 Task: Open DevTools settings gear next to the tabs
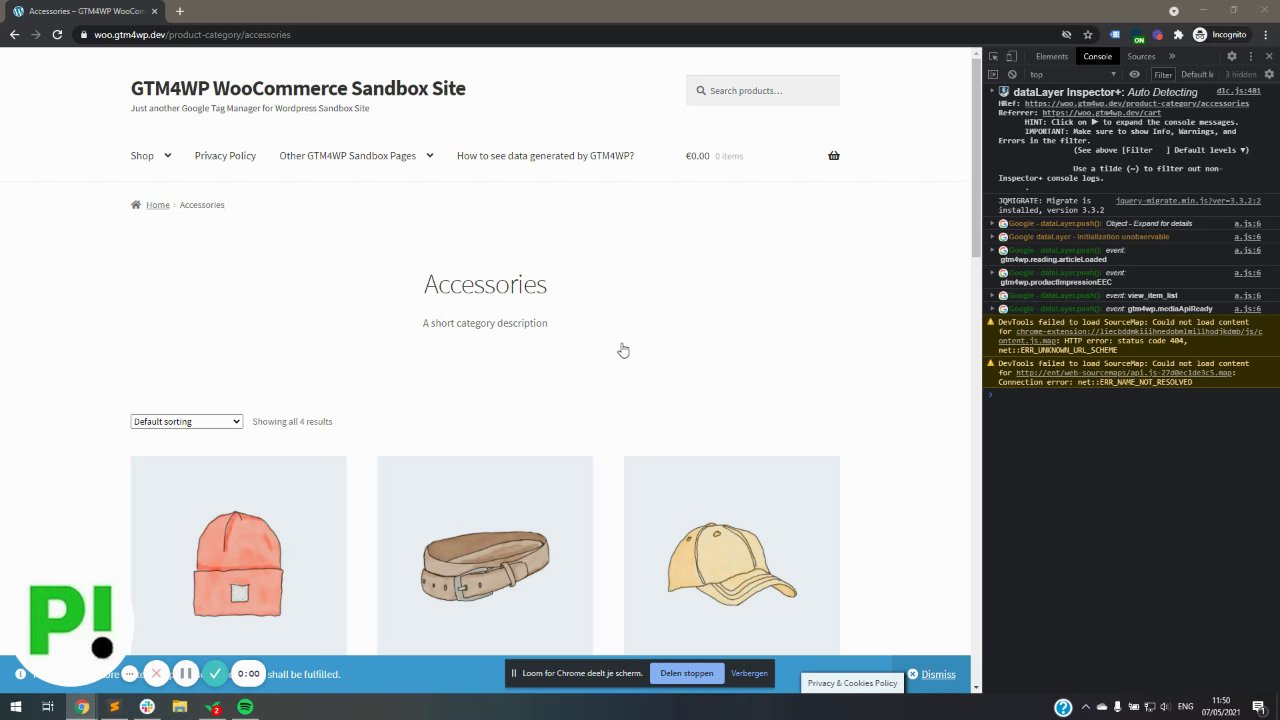pyautogui.click(x=1232, y=56)
